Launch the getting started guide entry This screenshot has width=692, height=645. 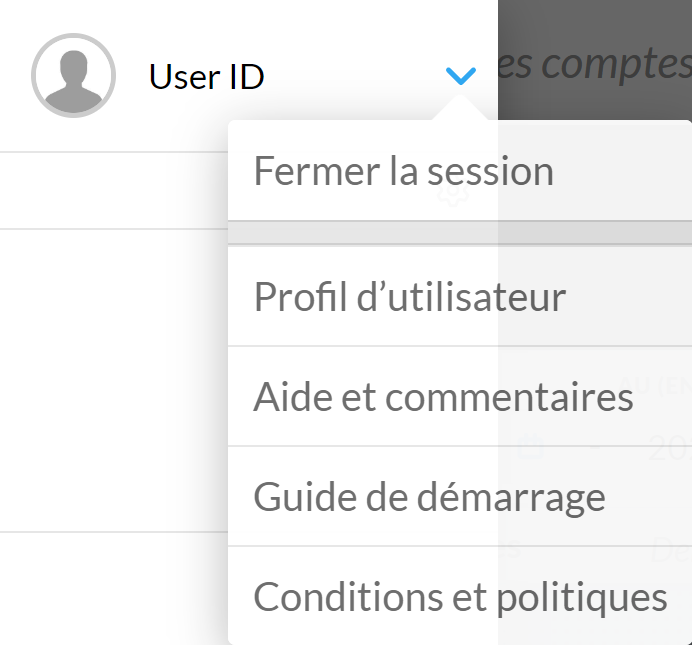pyautogui.click(x=429, y=497)
